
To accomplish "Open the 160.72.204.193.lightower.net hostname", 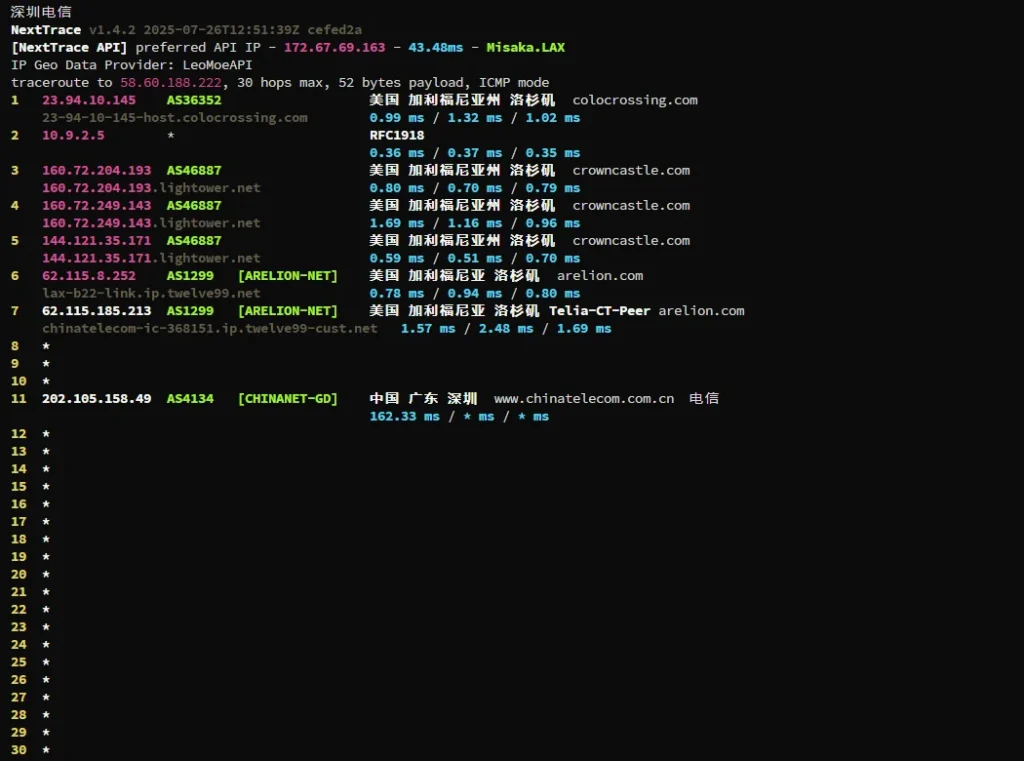I will tap(150, 188).
